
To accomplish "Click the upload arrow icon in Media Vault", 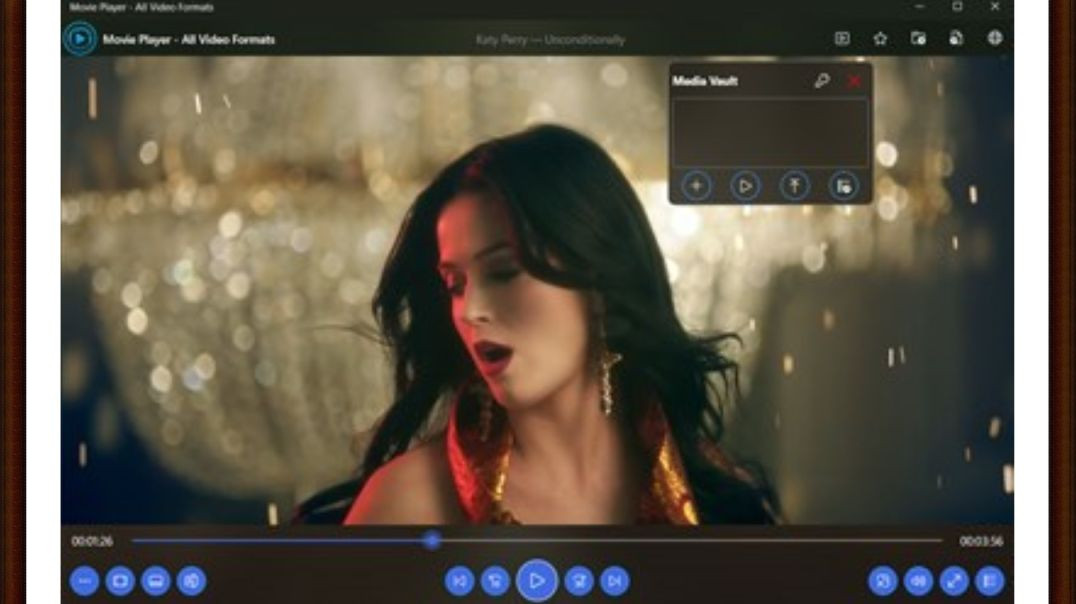I will pos(794,186).
